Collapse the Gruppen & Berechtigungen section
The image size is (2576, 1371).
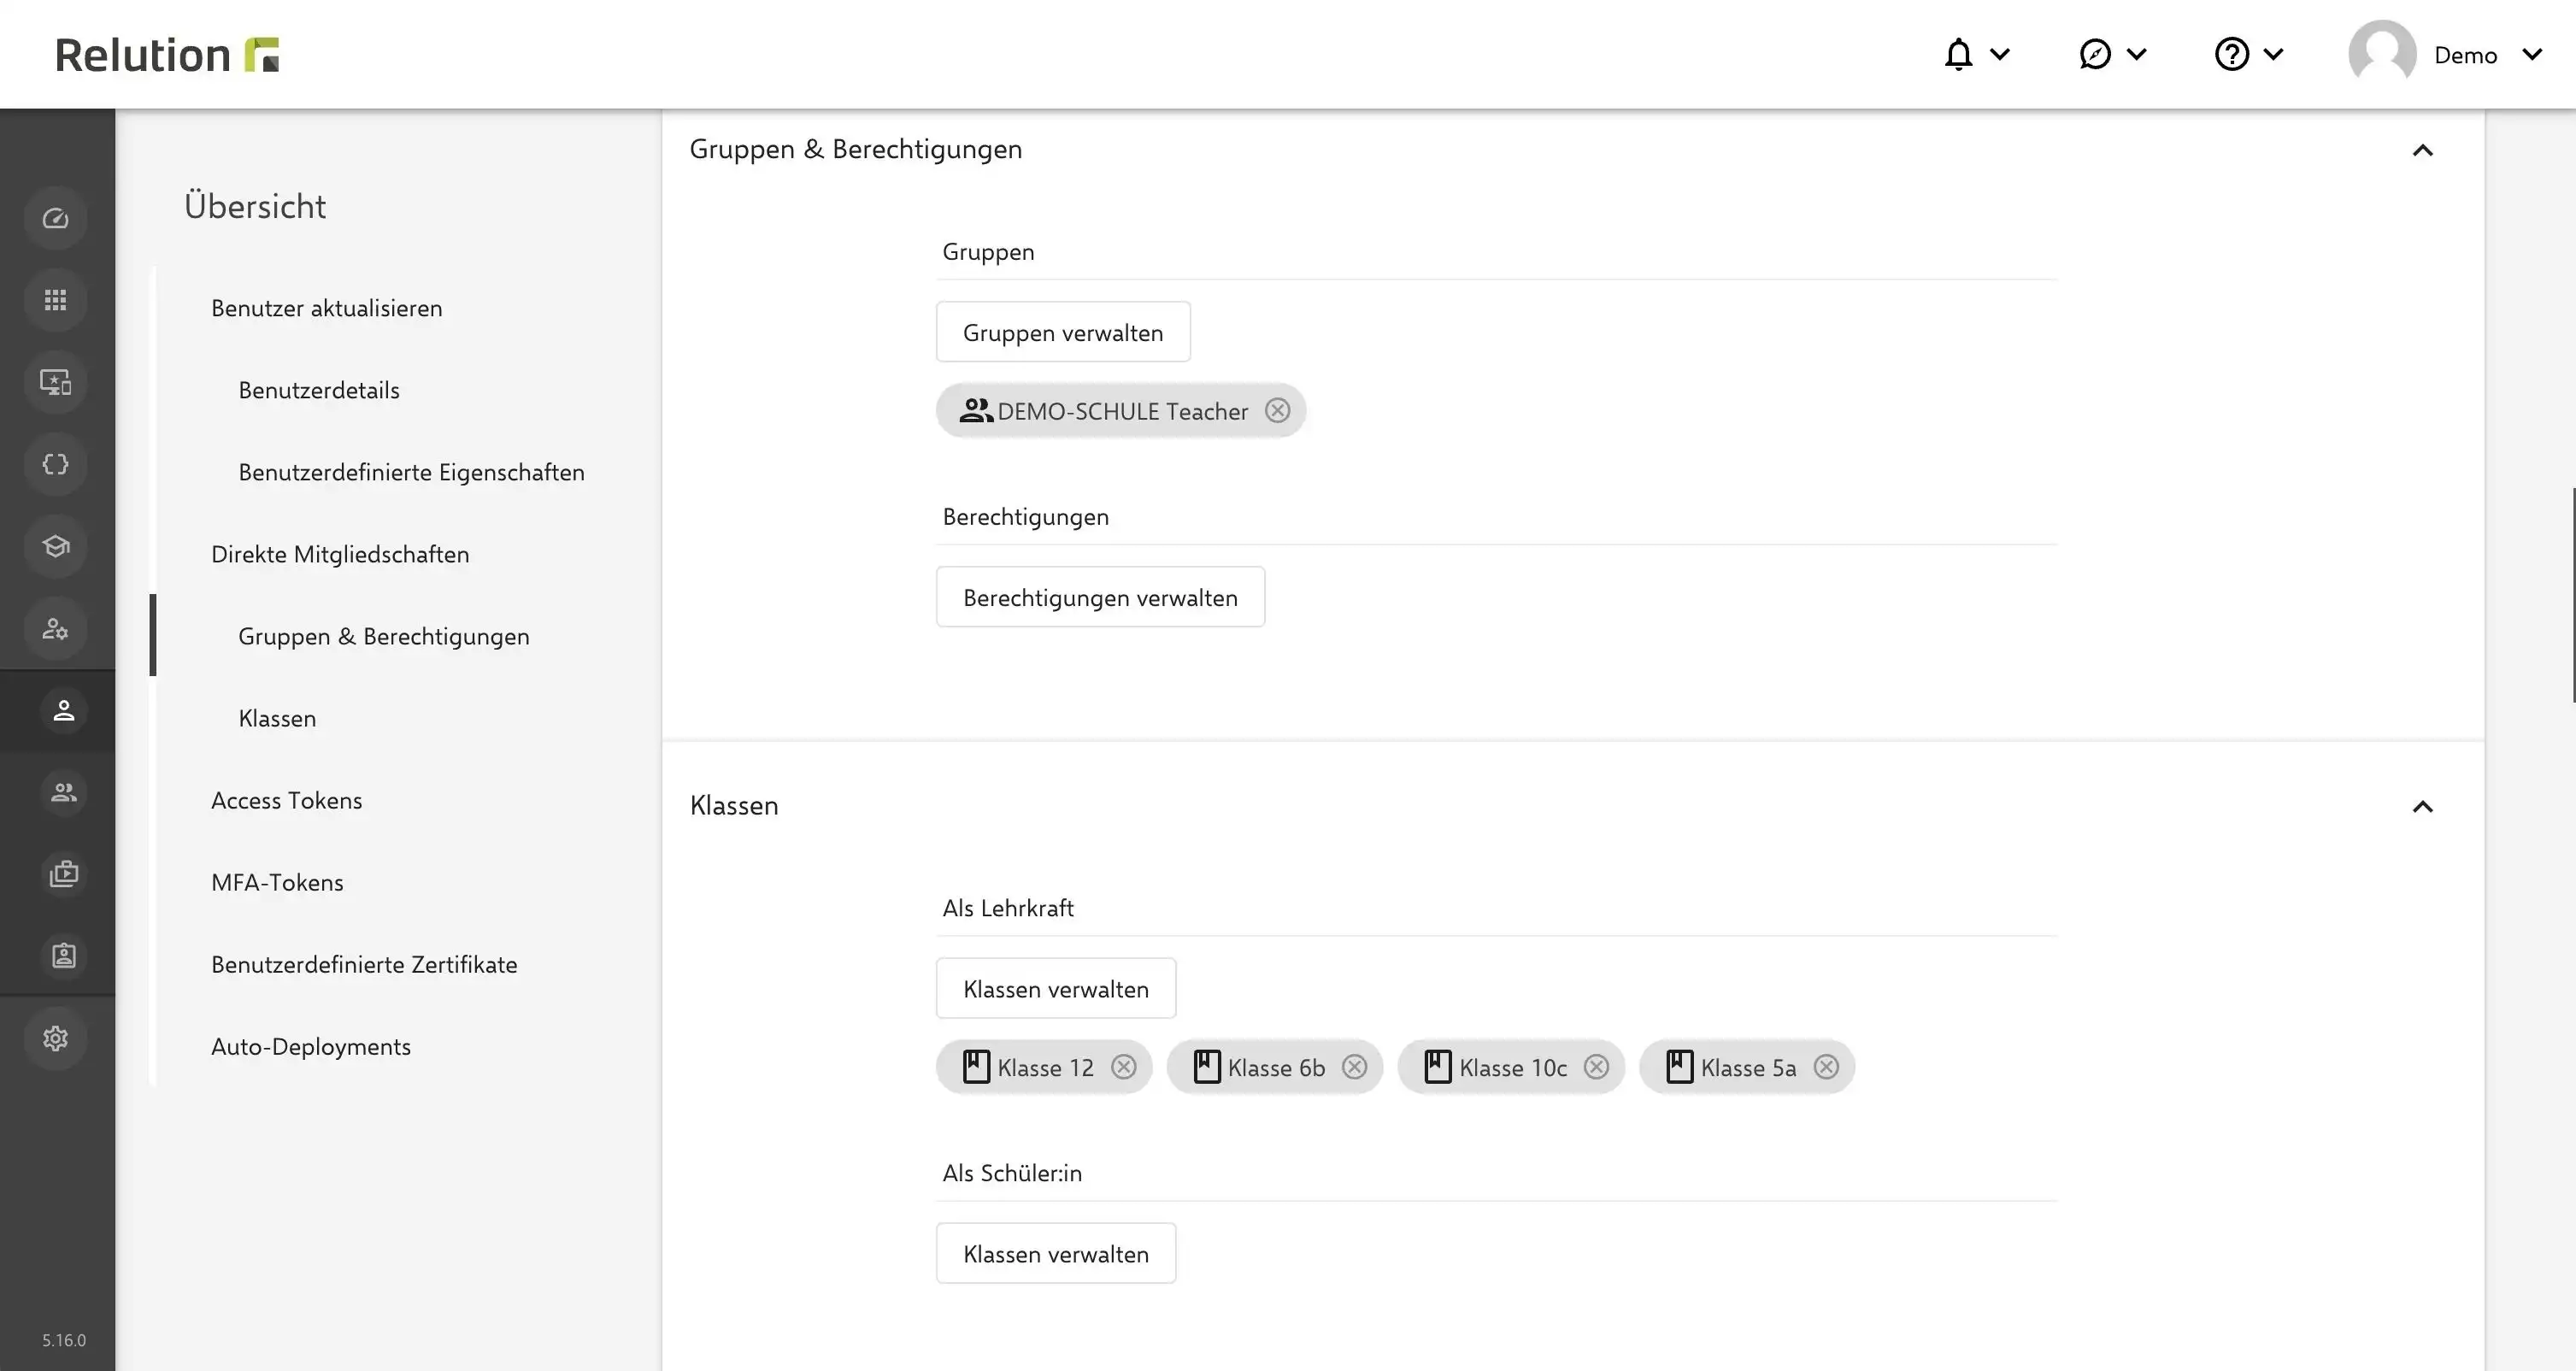[x=2422, y=150]
